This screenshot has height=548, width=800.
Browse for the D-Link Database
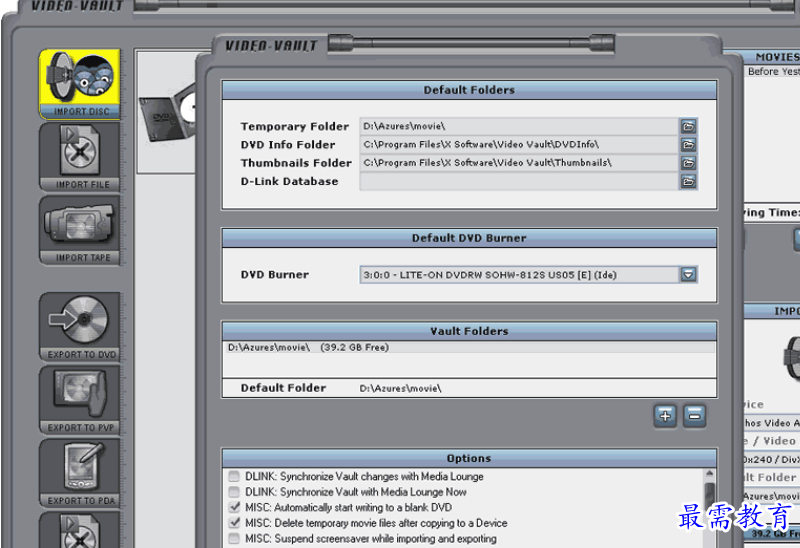click(x=688, y=181)
